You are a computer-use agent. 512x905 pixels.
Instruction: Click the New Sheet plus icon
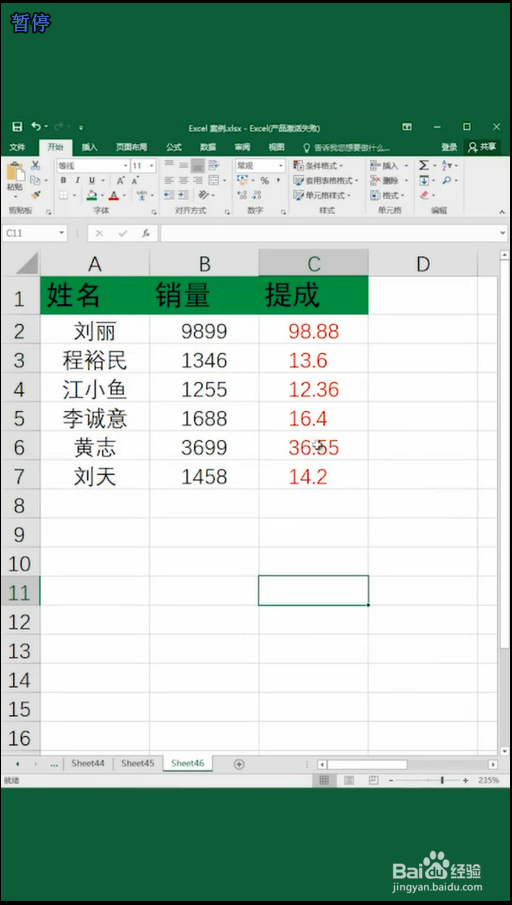pos(239,764)
